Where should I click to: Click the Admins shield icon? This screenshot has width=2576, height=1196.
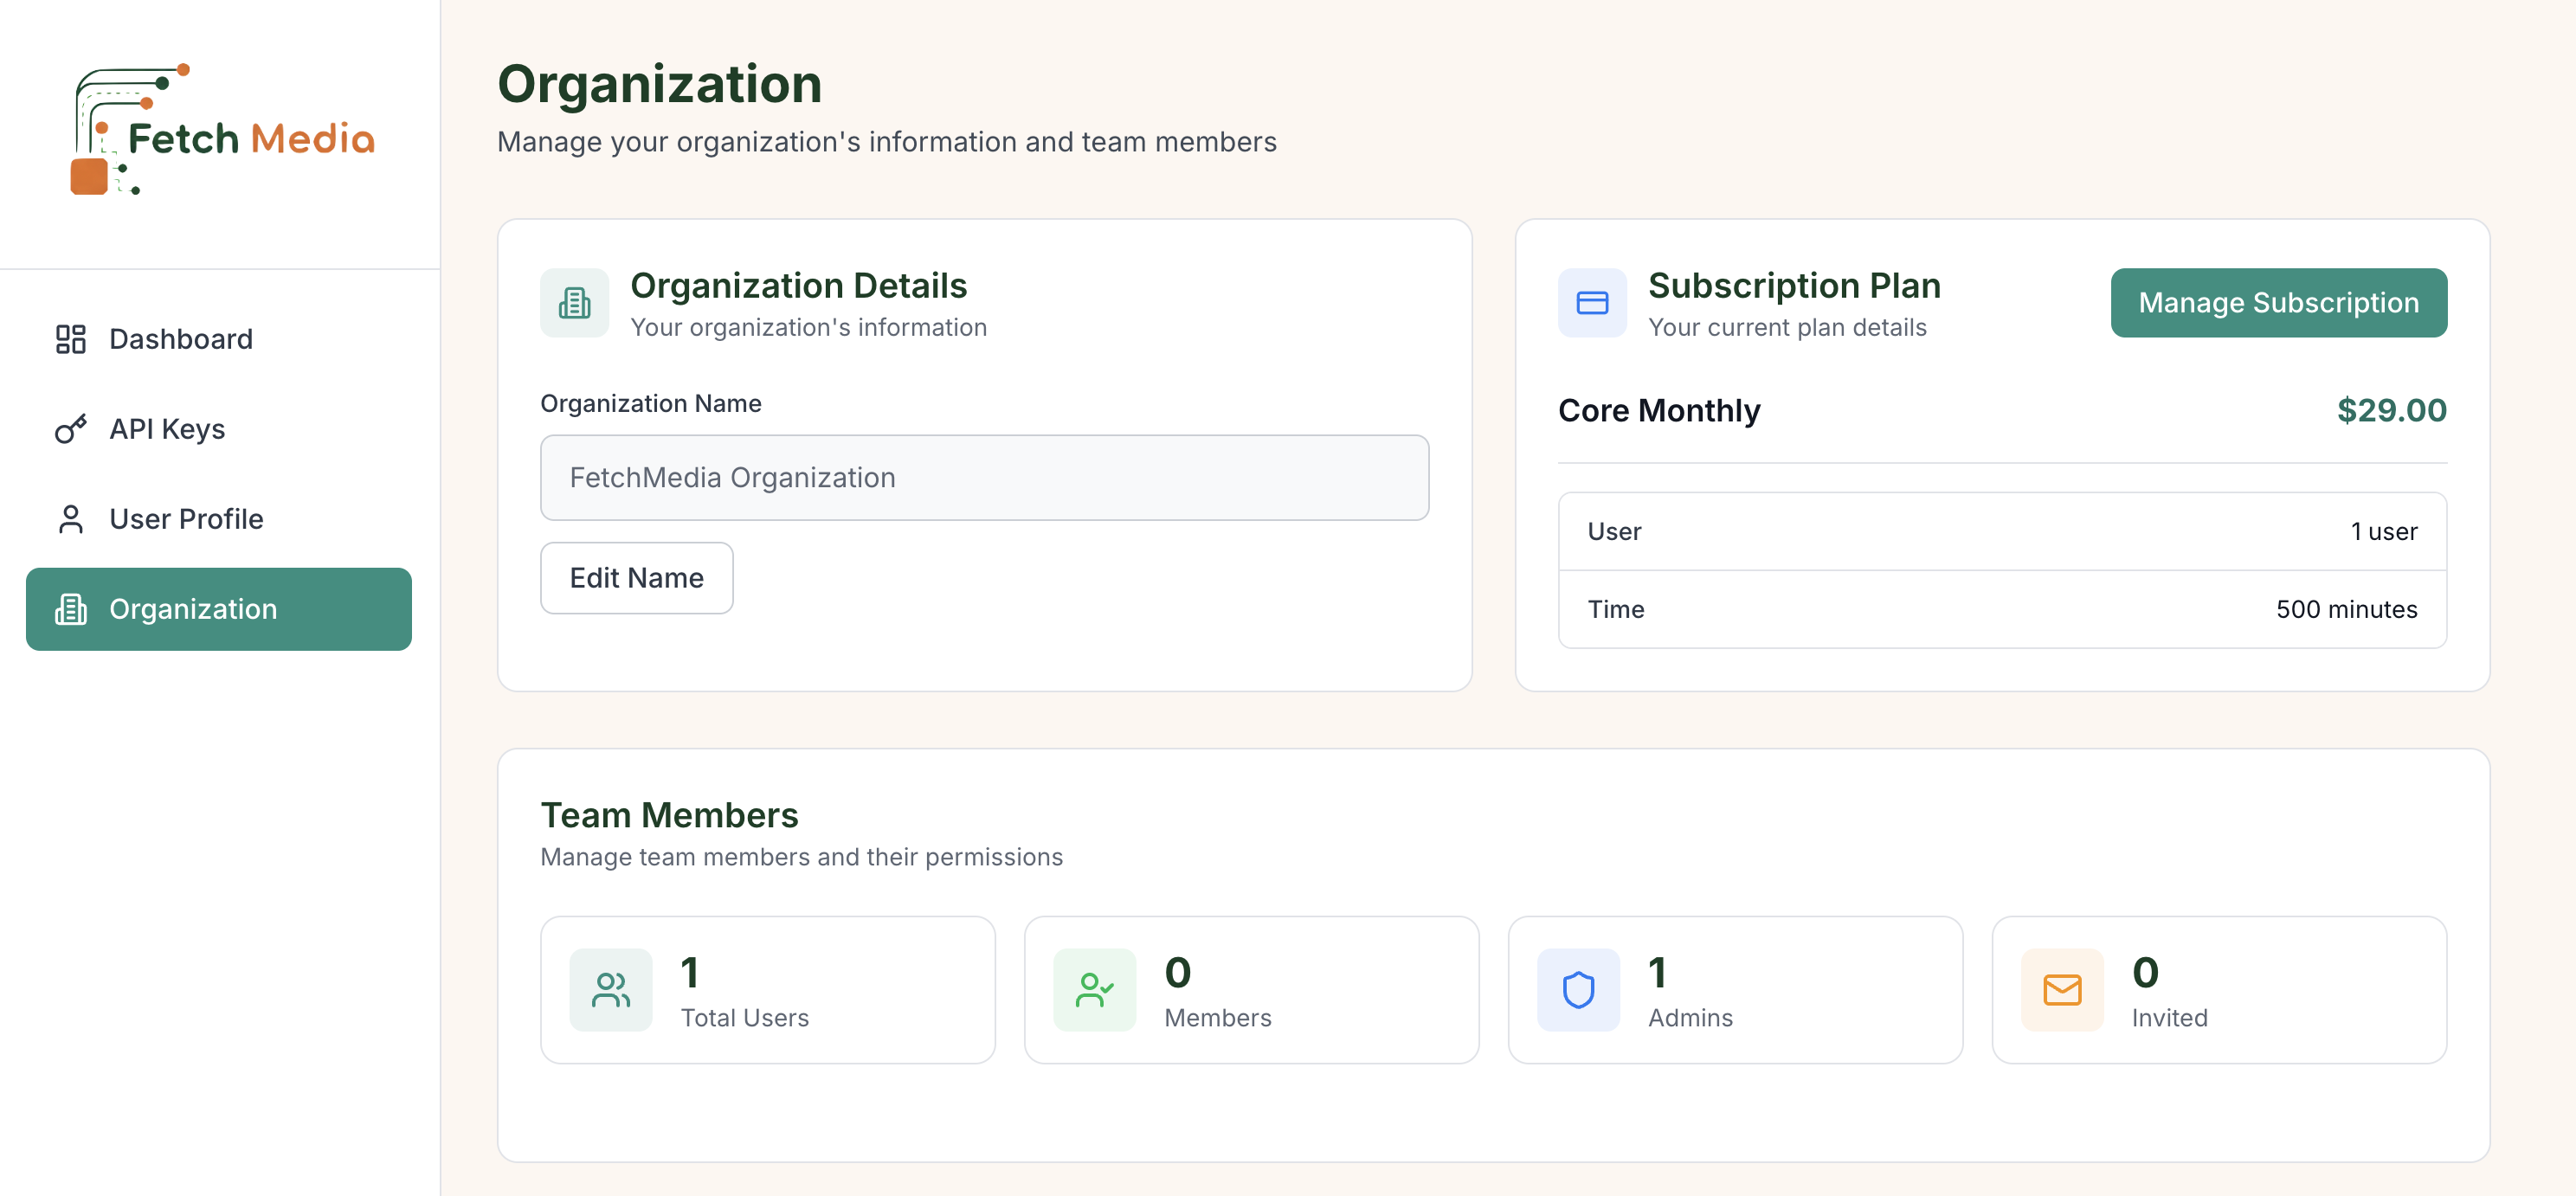click(1578, 990)
